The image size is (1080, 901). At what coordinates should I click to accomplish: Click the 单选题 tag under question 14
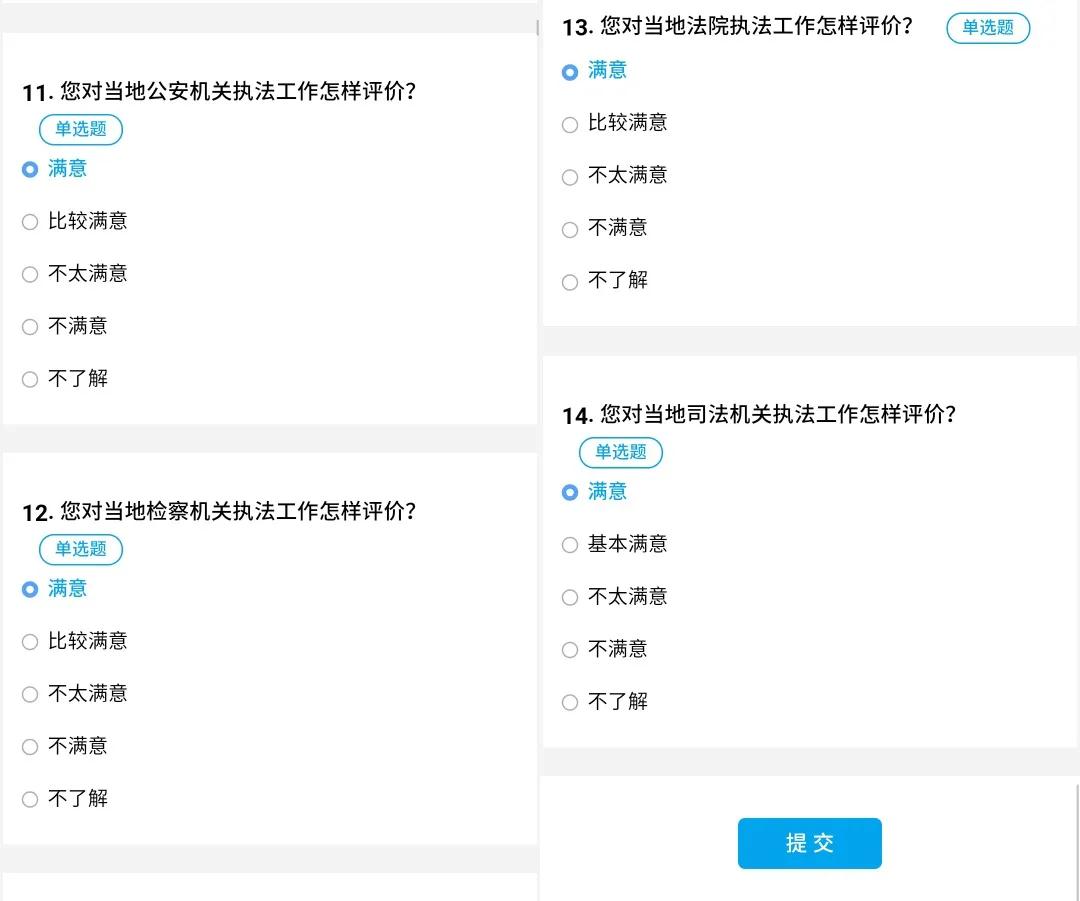621,452
